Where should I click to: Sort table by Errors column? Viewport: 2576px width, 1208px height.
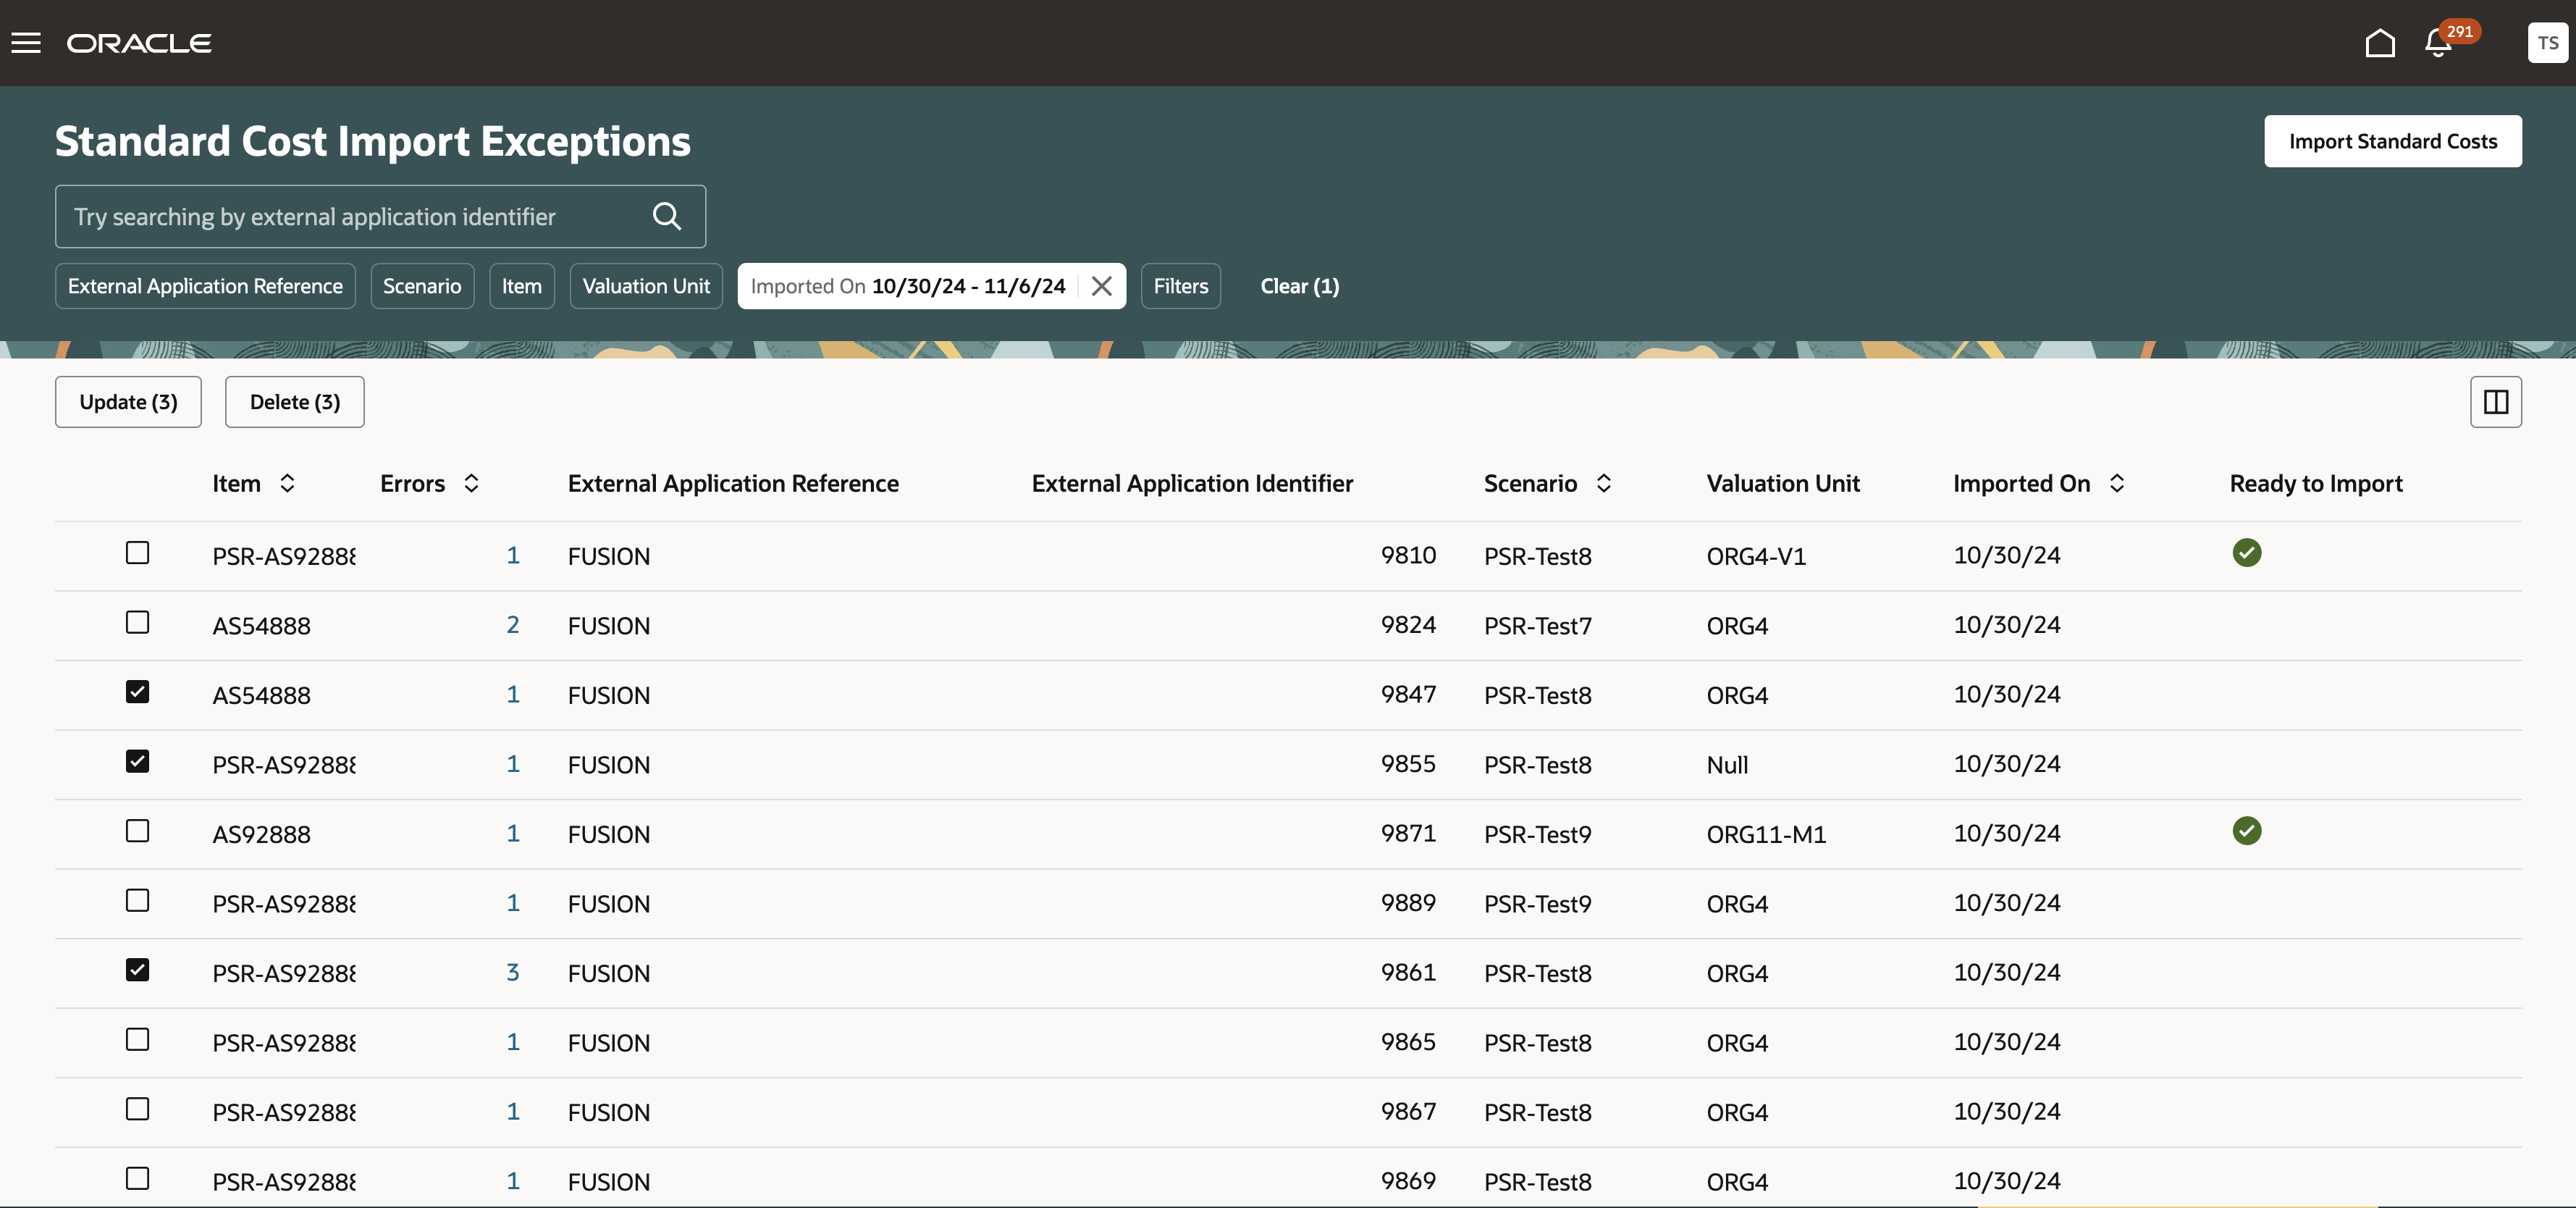471,484
